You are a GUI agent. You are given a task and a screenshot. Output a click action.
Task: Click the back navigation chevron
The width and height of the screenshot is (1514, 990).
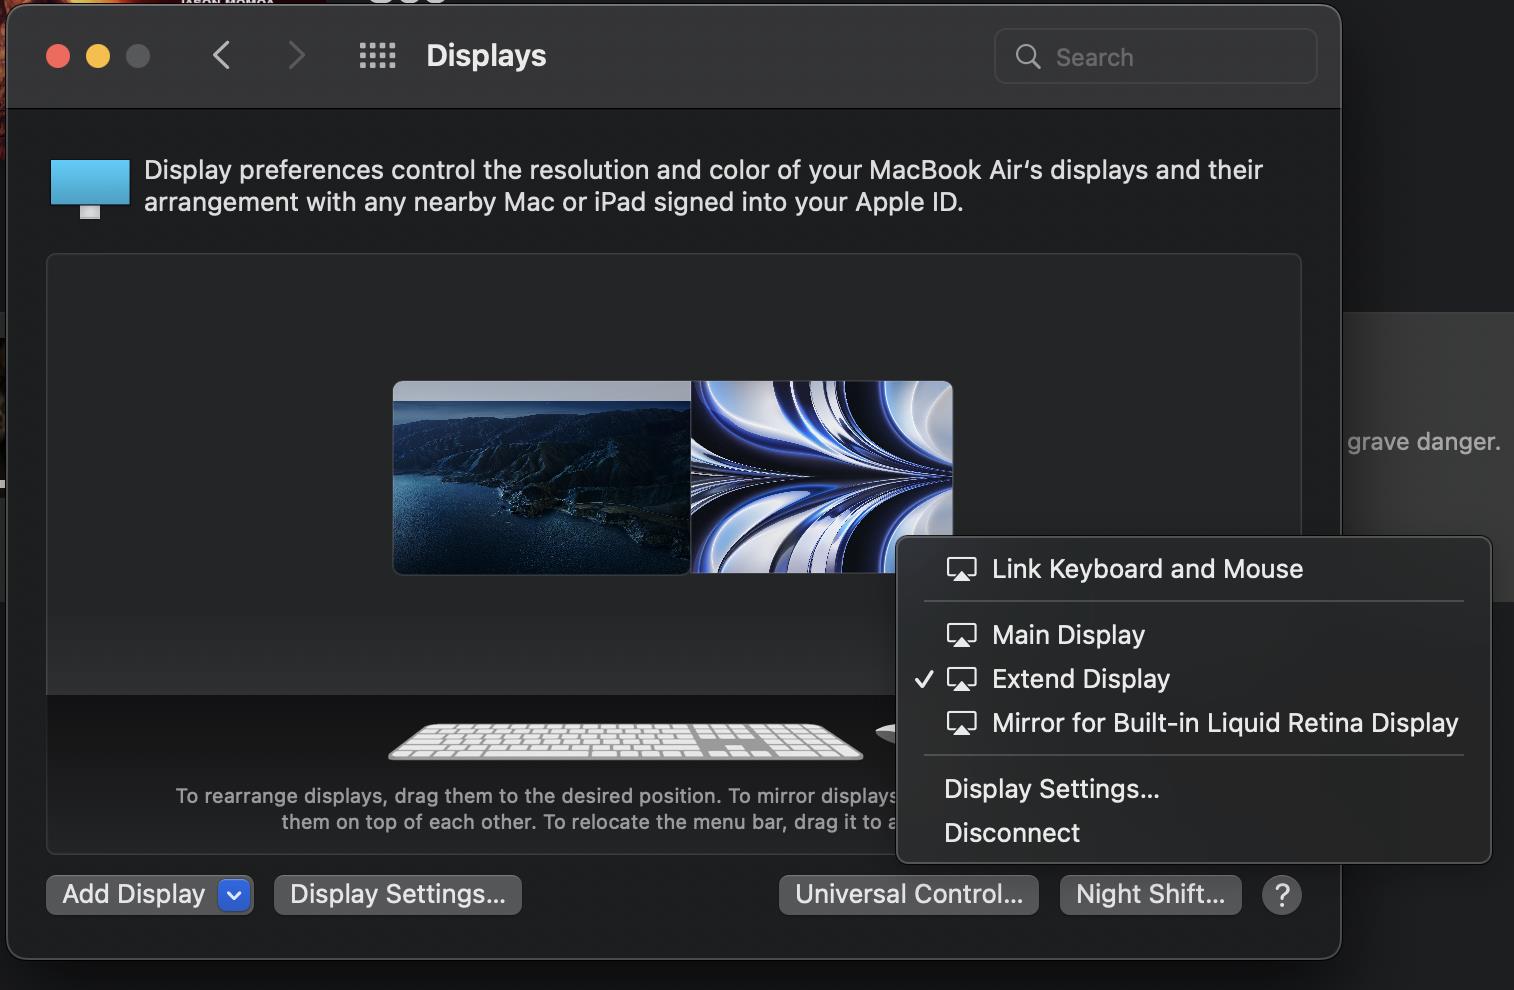[x=222, y=56]
